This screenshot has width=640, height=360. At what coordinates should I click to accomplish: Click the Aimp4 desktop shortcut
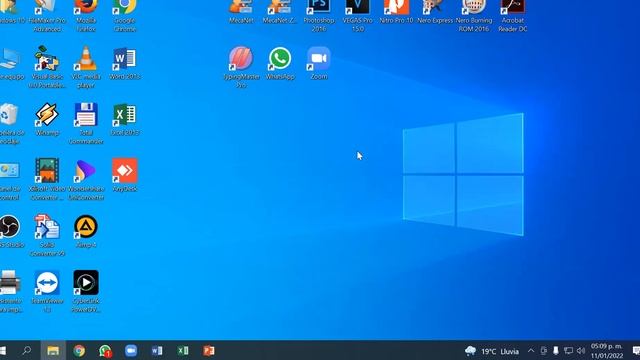pos(86,231)
